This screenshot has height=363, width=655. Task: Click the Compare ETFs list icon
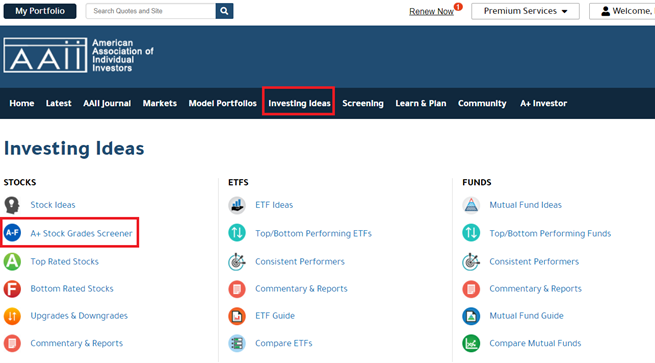237,343
